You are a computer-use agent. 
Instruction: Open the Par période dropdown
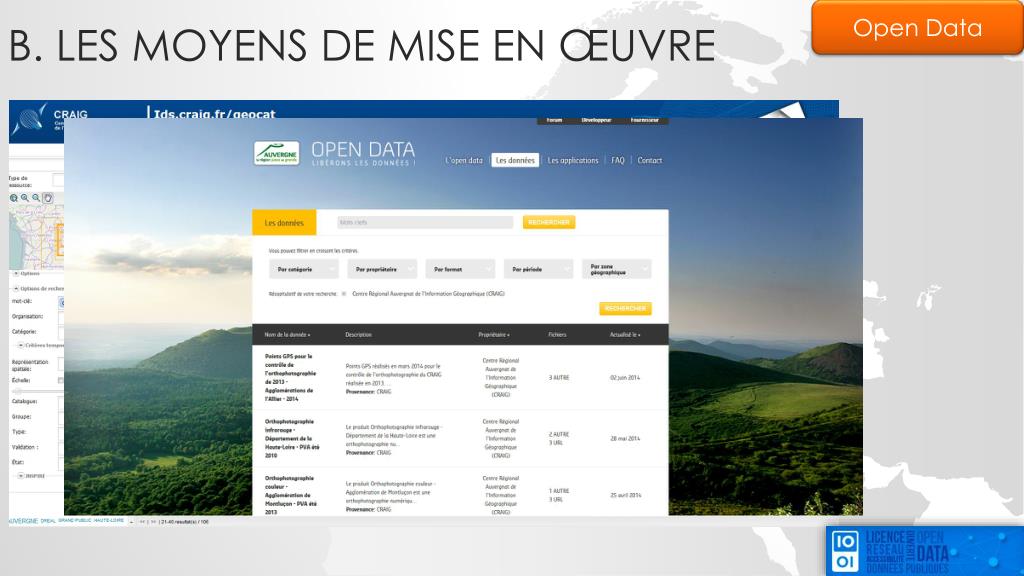pyautogui.click(x=539, y=269)
